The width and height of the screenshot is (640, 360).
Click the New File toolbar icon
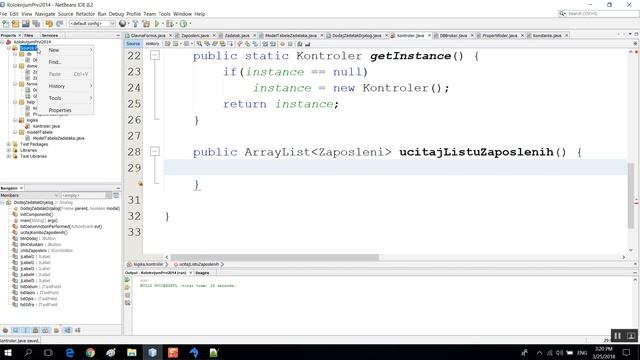coord(6,24)
